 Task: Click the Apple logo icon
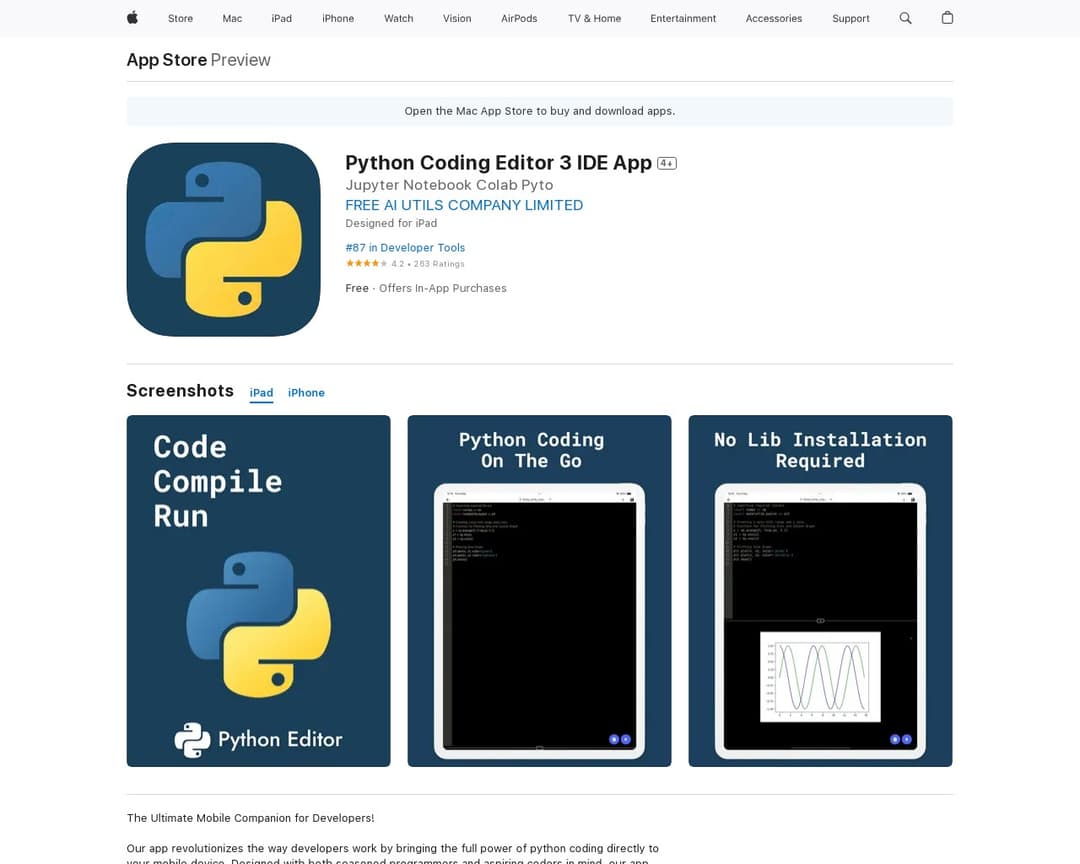coord(132,18)
